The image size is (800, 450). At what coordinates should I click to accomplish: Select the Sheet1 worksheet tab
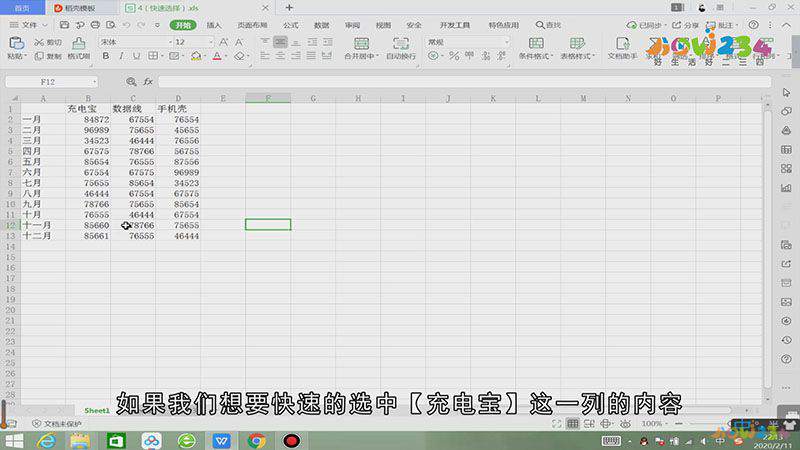(x=97, y=410)
